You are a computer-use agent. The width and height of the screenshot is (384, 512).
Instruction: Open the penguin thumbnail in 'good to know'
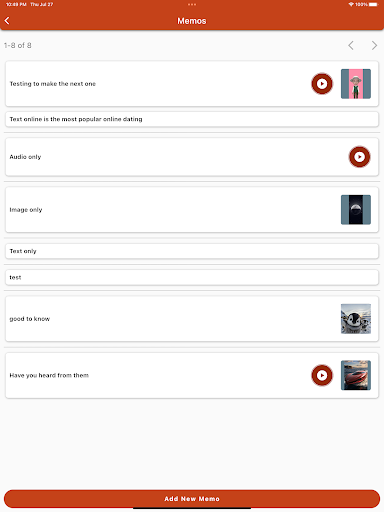356,319
